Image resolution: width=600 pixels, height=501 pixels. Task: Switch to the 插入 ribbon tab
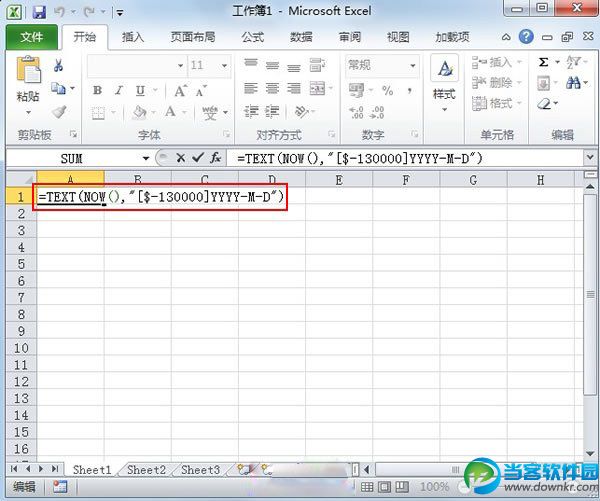click(133, 37)
